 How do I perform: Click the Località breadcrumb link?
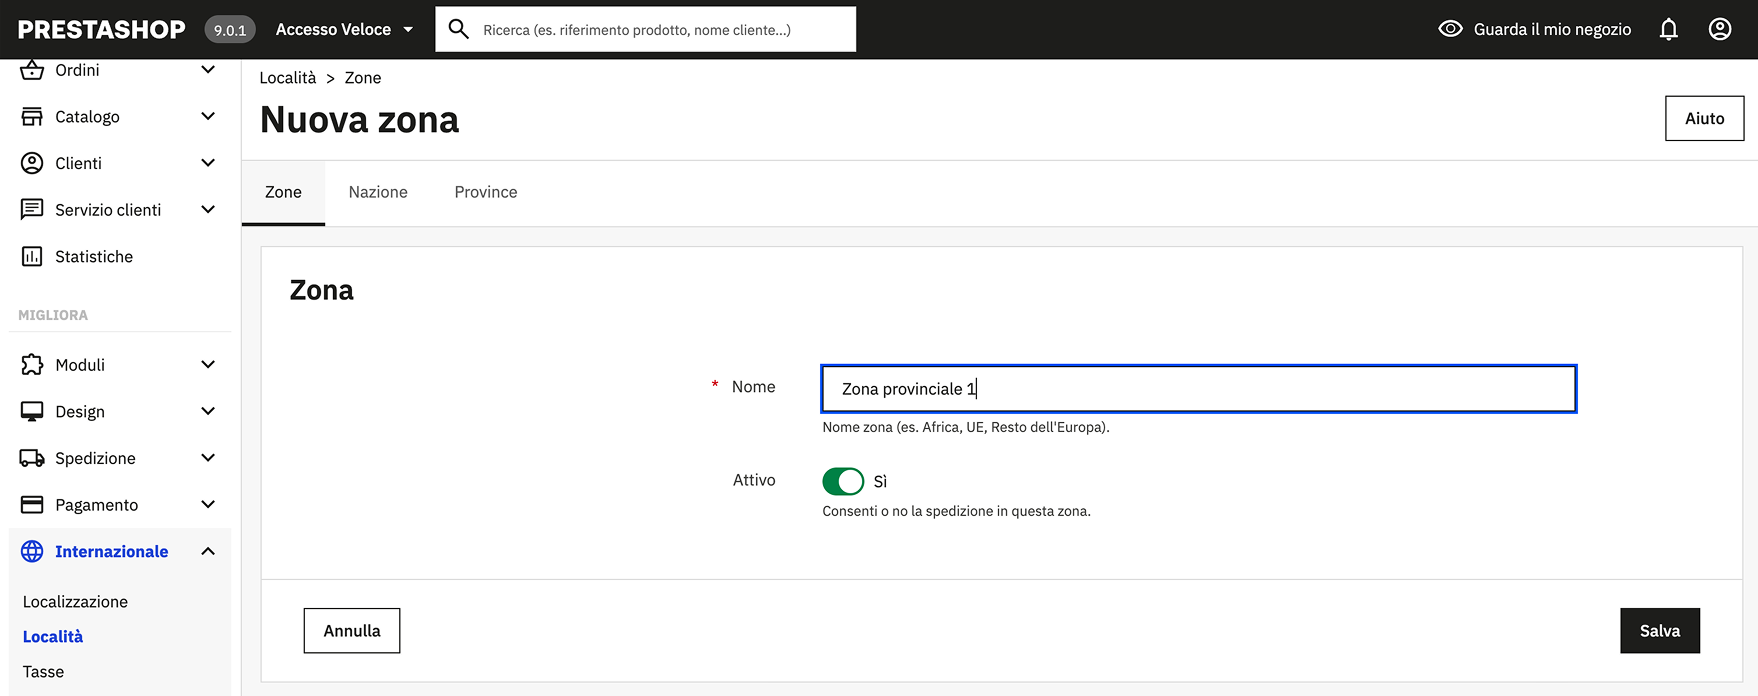point(288,78)
